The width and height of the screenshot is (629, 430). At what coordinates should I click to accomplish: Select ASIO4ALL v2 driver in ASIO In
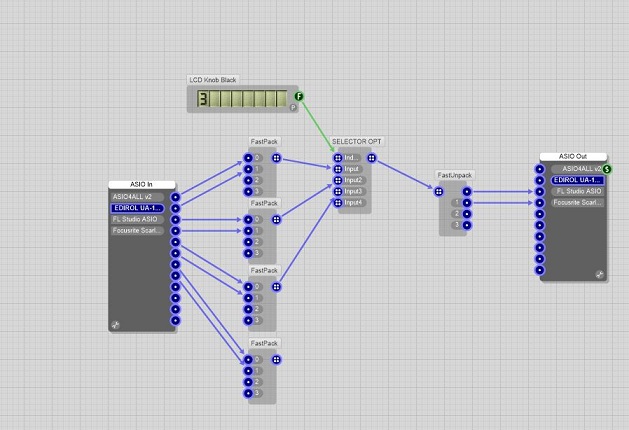click(x=136, y=197)
